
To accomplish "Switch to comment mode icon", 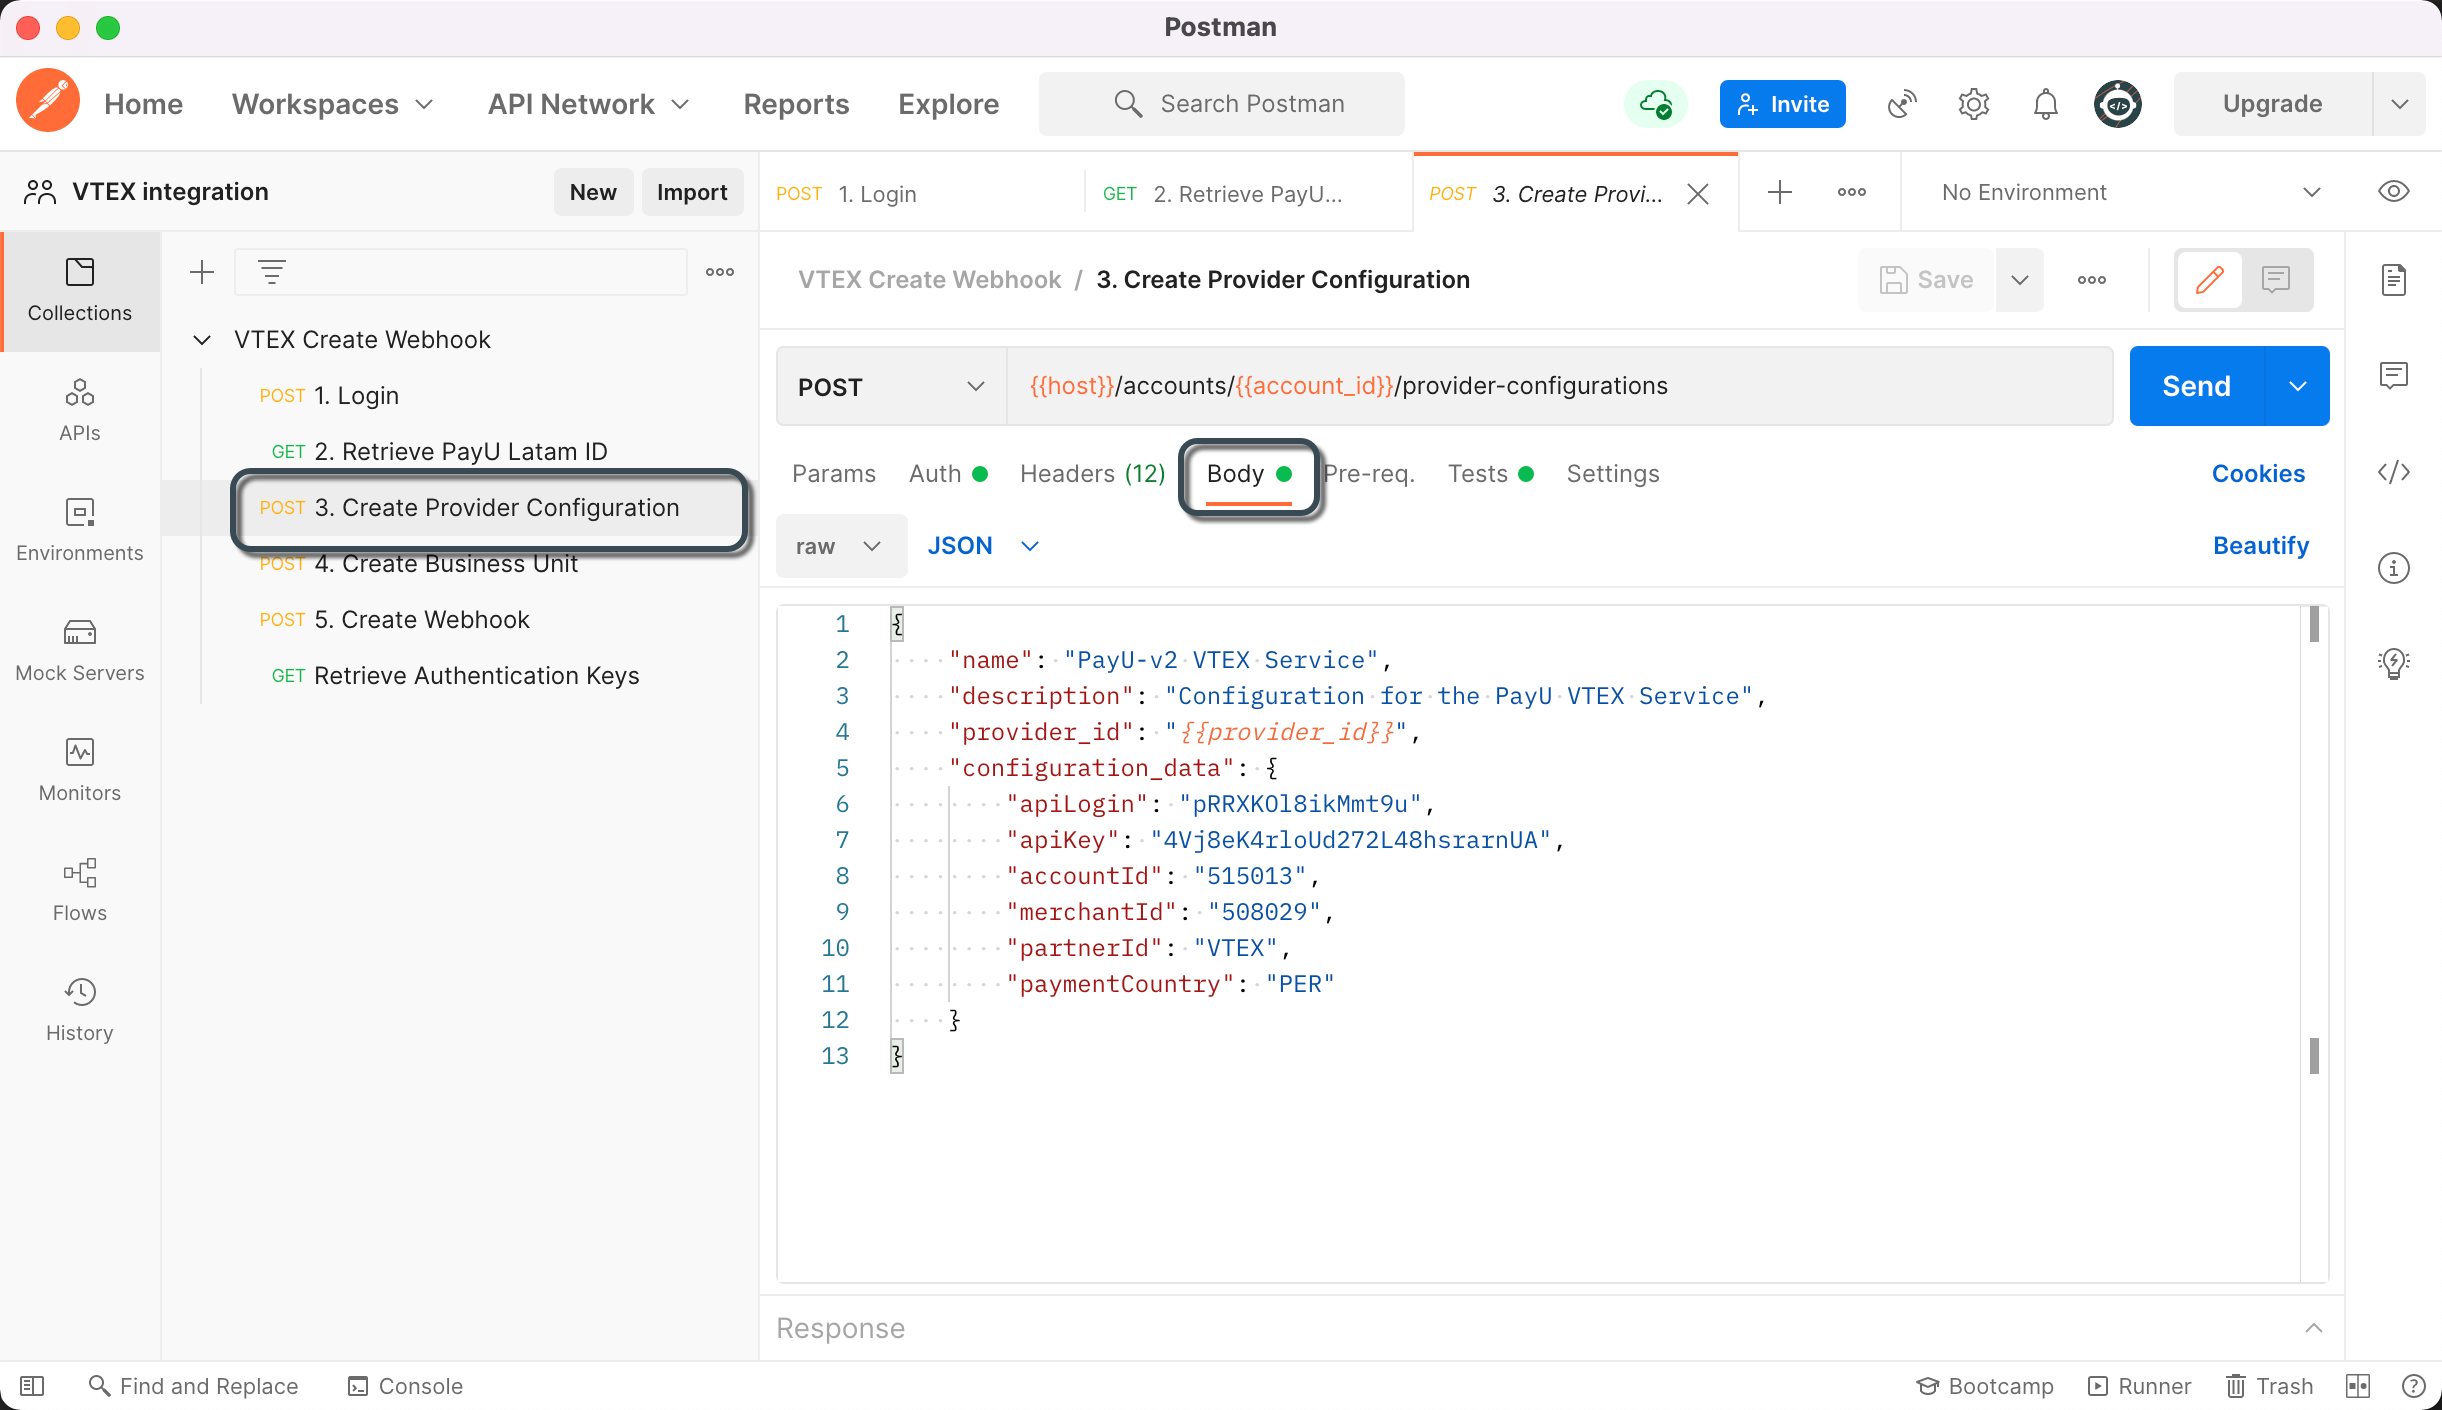I will 2276,280.
